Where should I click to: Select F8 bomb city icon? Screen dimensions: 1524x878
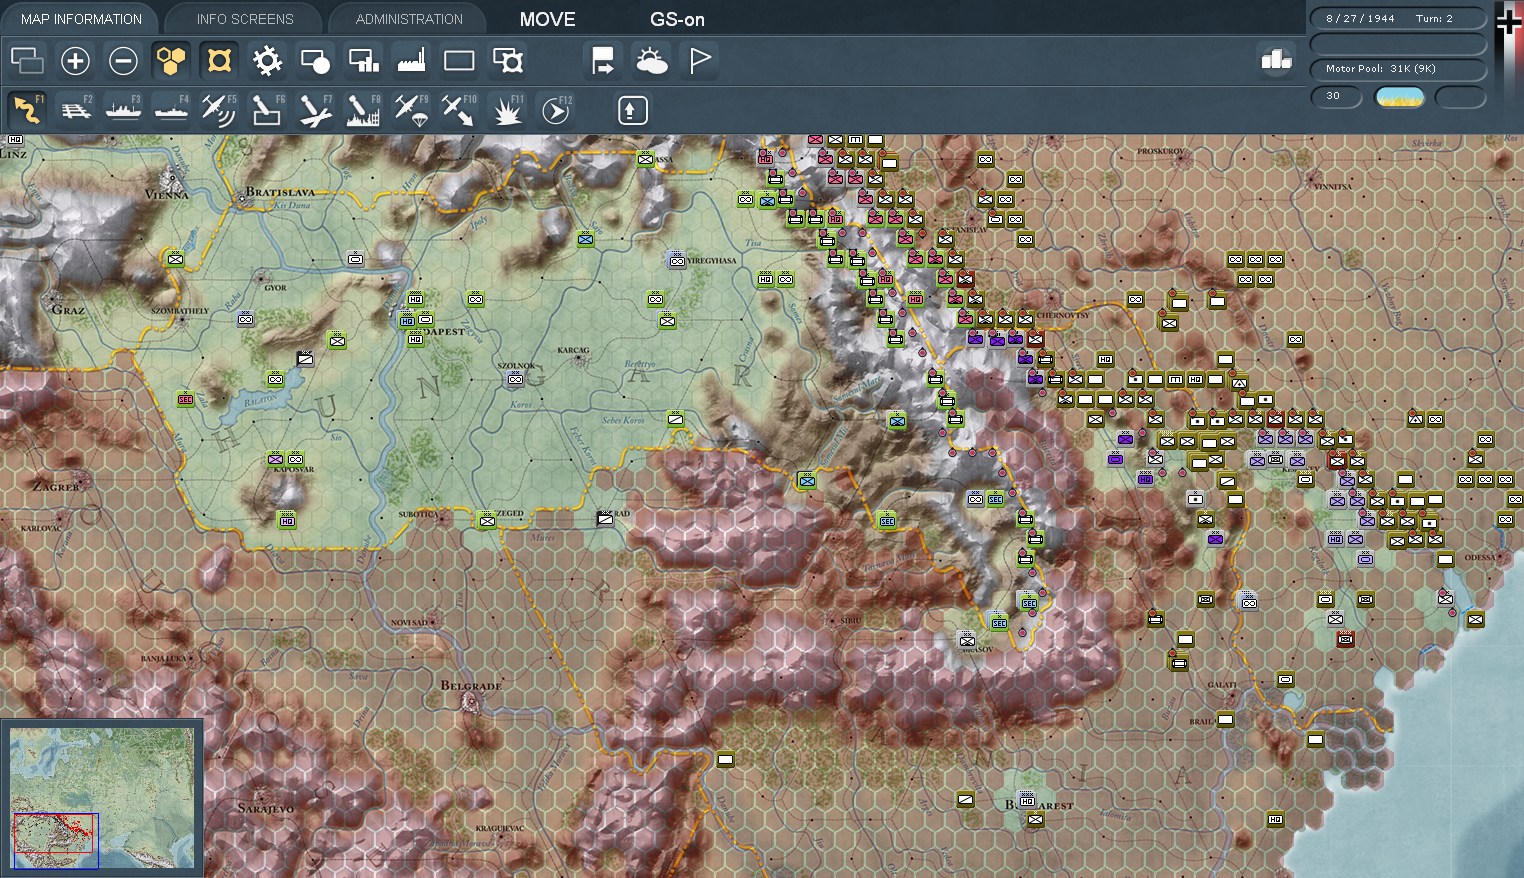click(363, 110)
